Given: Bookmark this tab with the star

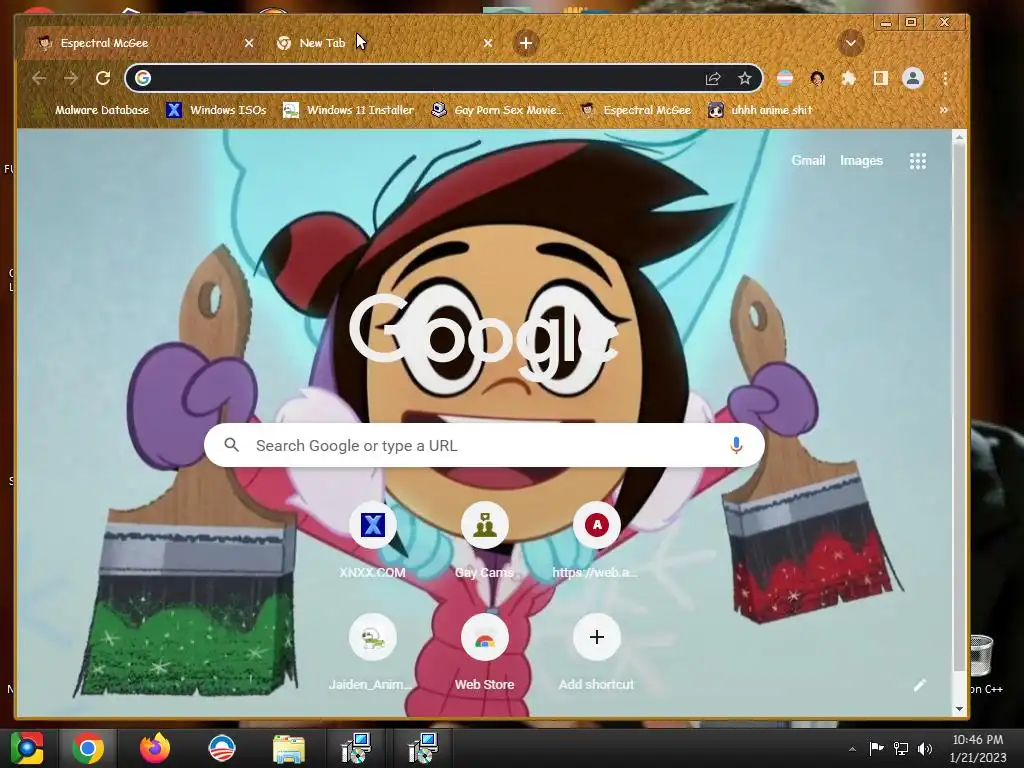Looking at the screenshot, I should [x=744, y=78].
